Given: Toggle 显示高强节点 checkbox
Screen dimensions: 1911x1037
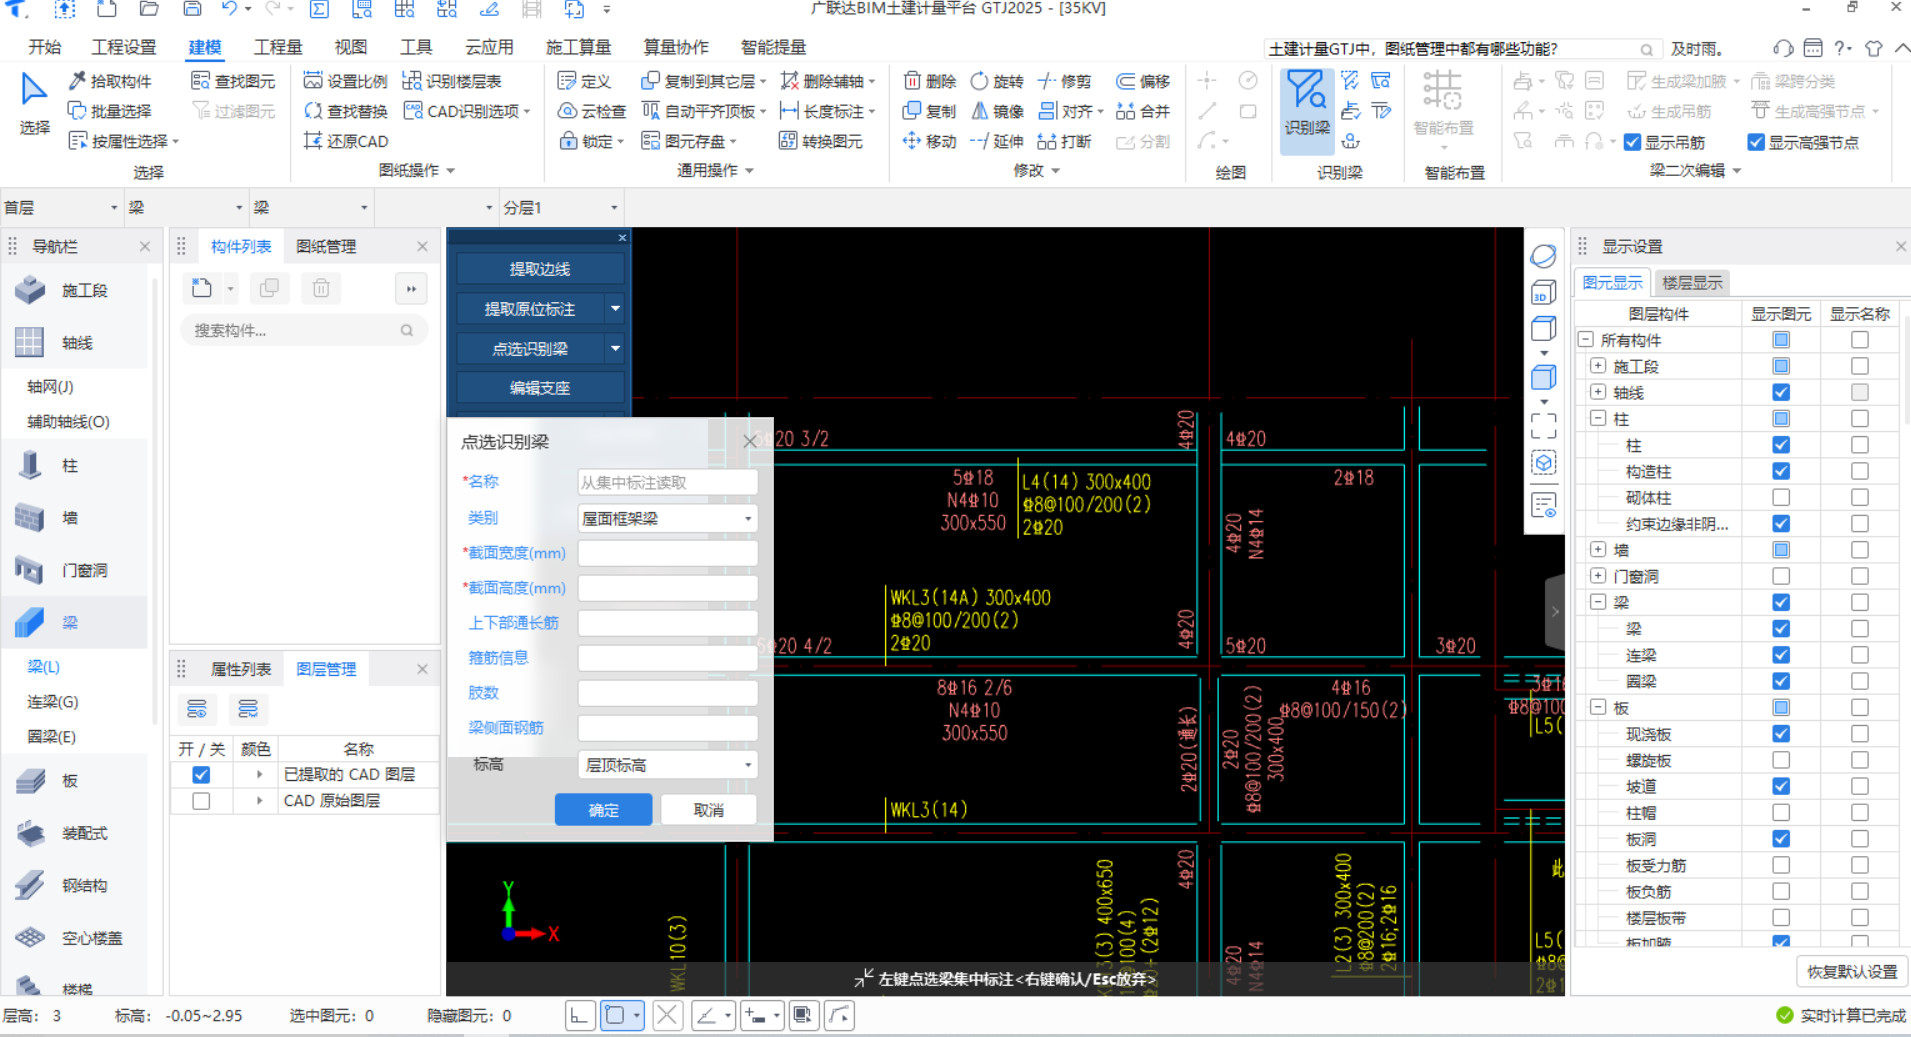Looking at the screenshot, I should (x=1756, y=142).
